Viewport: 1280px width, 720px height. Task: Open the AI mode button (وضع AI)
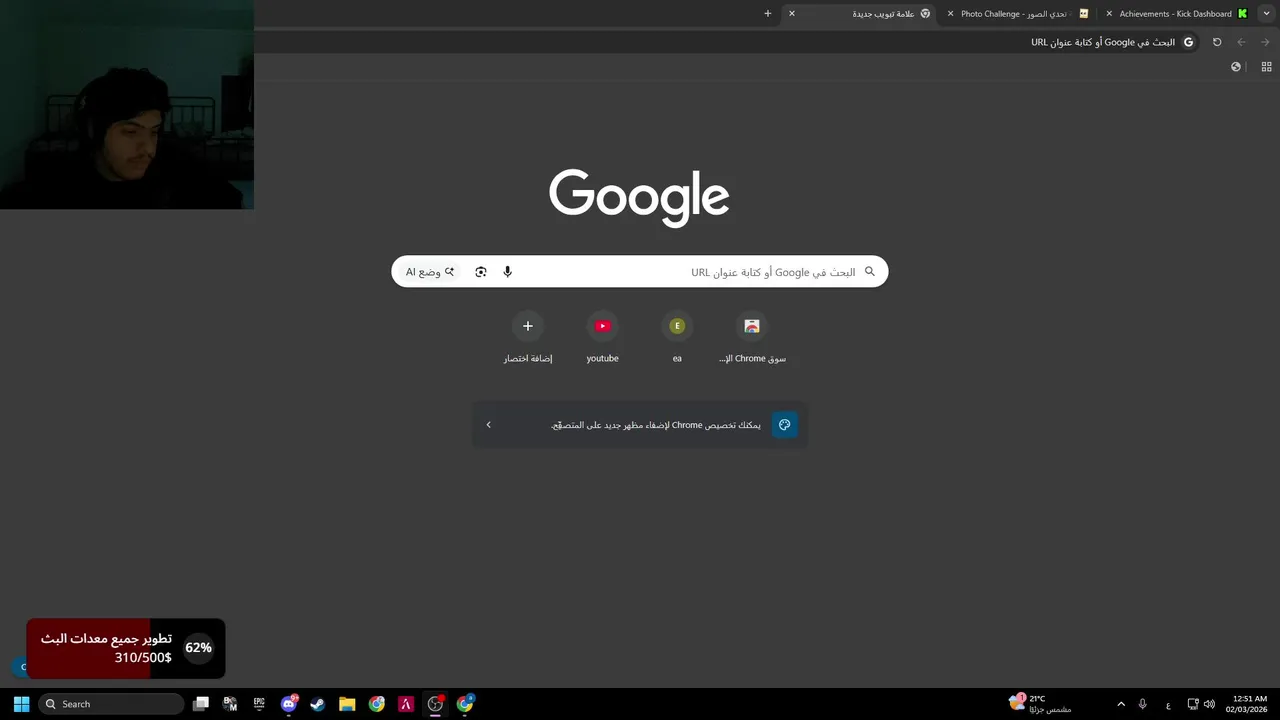(430, 272)
